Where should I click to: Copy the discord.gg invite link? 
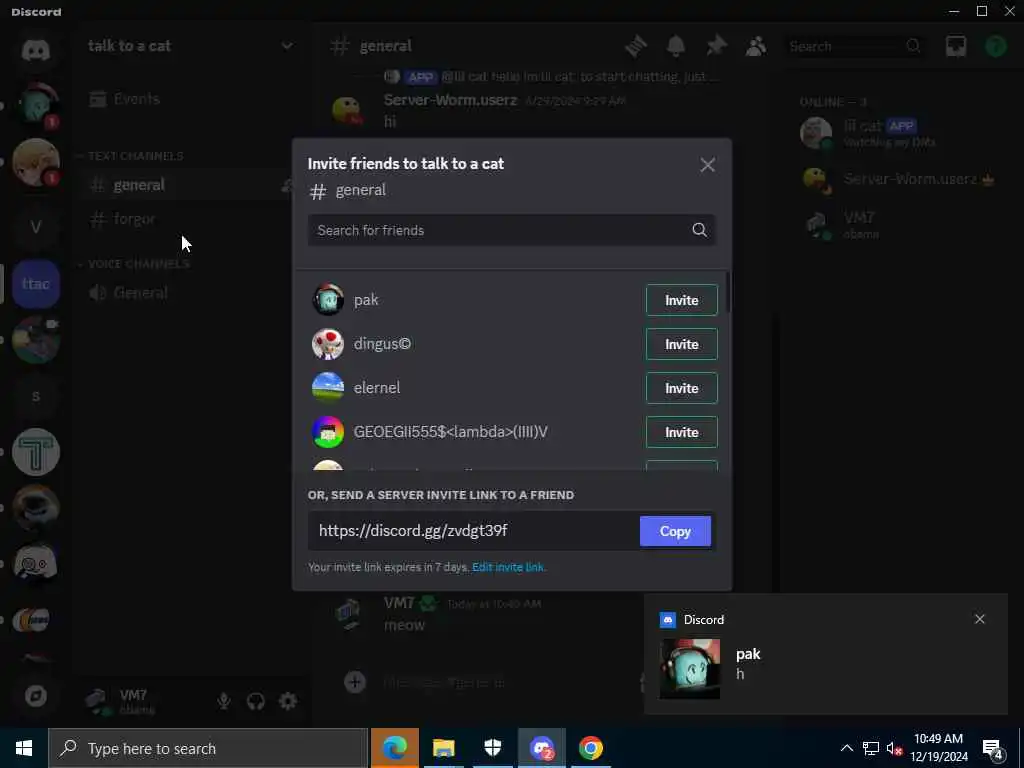pyautogui.click(x=675, y=532)
